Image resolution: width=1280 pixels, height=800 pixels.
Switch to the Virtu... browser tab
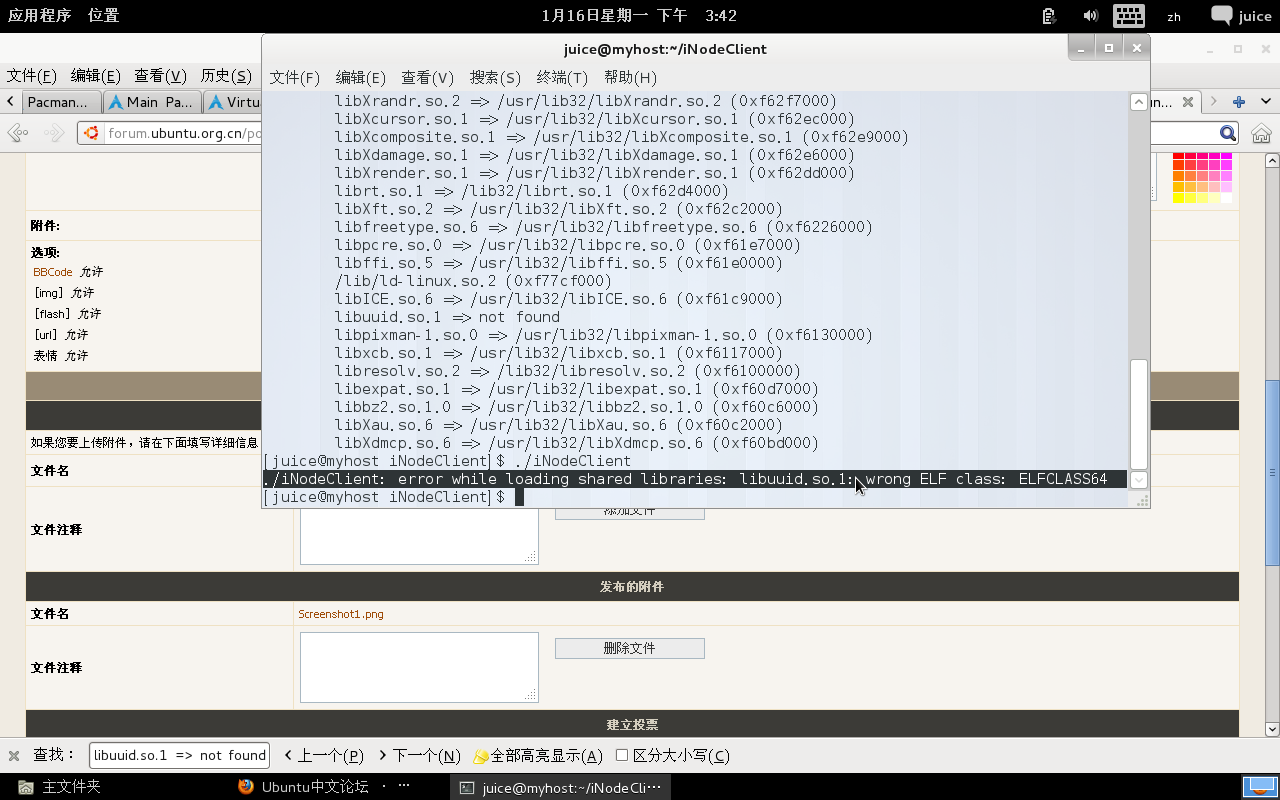tap(232, 102)
